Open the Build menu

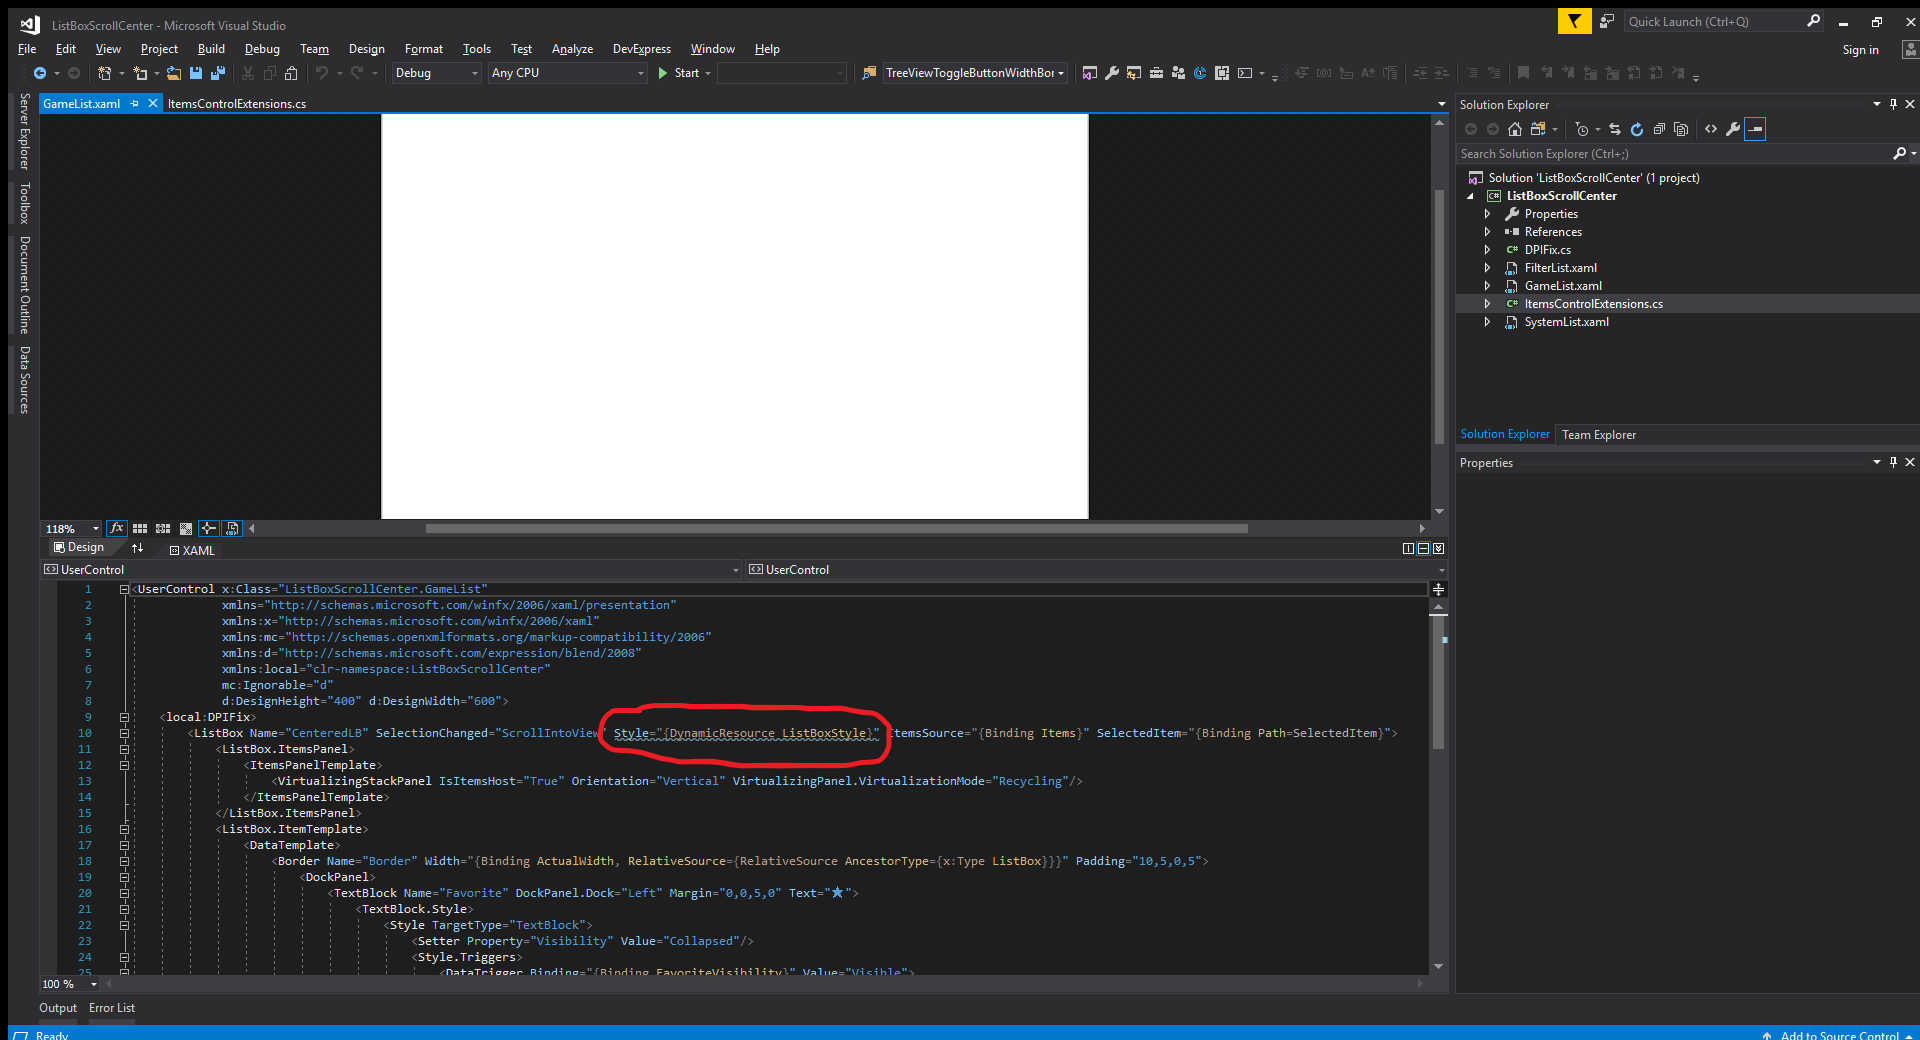point(211,49)
